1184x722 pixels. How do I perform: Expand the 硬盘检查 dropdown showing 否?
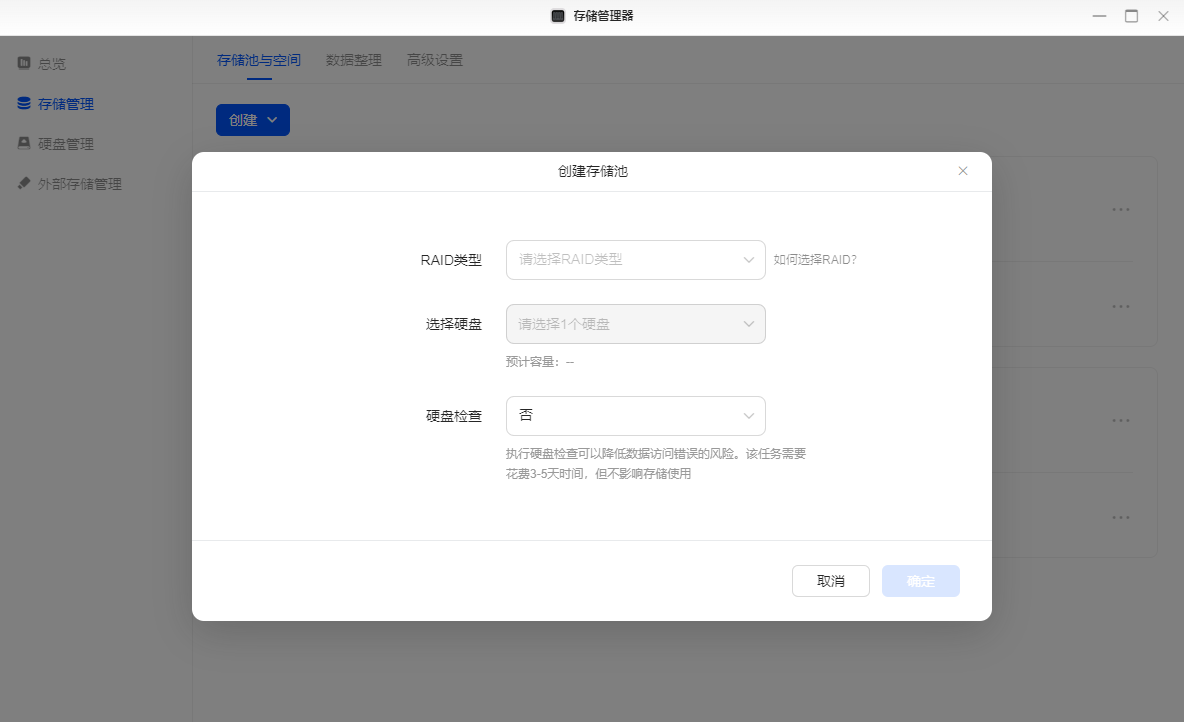(x=635, y=416)
